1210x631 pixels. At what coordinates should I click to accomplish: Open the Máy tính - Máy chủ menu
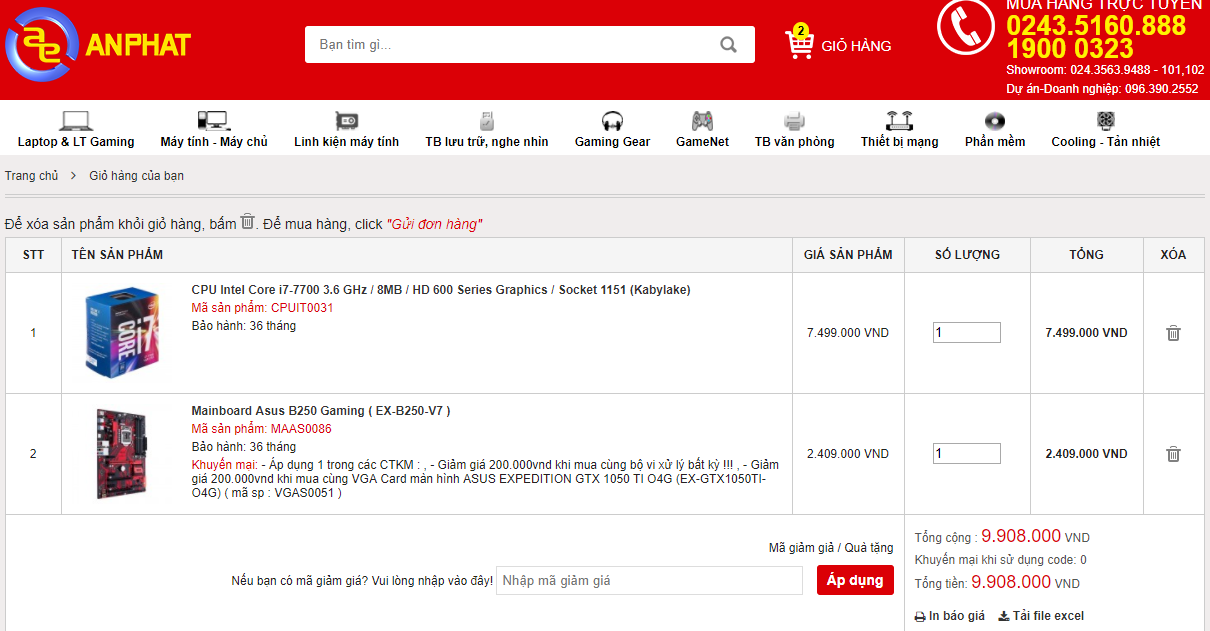click(214, 142)
